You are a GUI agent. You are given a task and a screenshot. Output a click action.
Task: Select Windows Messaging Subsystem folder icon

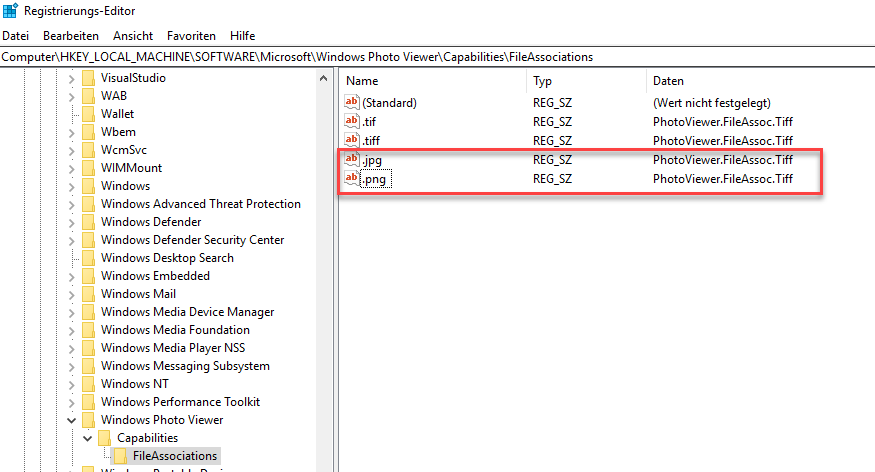pyautogui.click(x=88, y=366)
